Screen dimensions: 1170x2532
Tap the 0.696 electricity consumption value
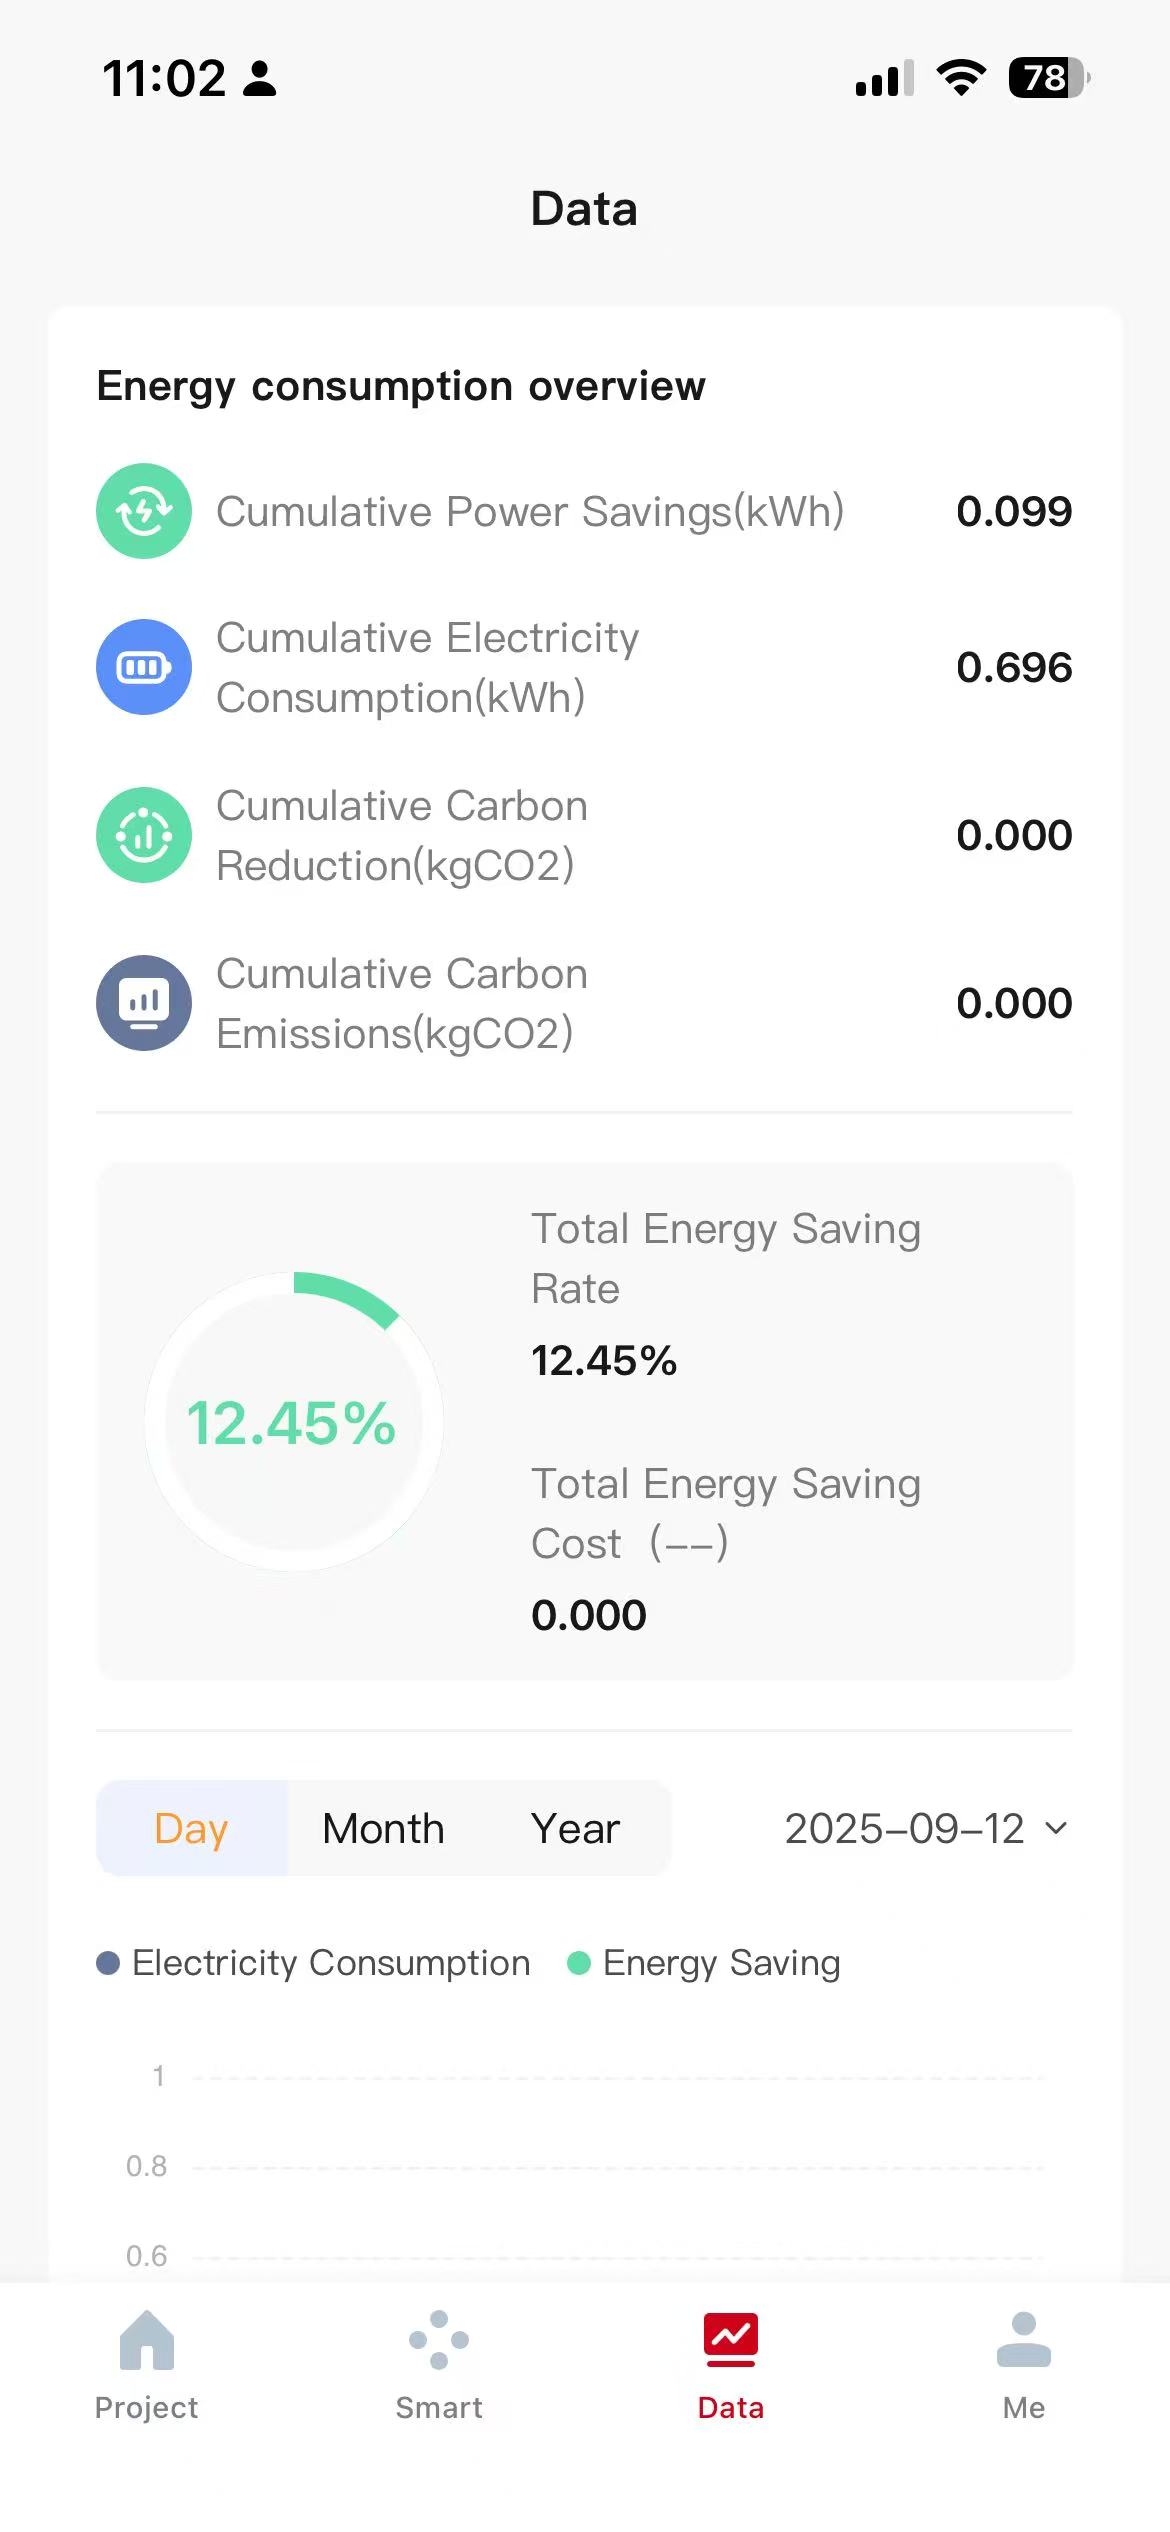[x=1013, y=668]
